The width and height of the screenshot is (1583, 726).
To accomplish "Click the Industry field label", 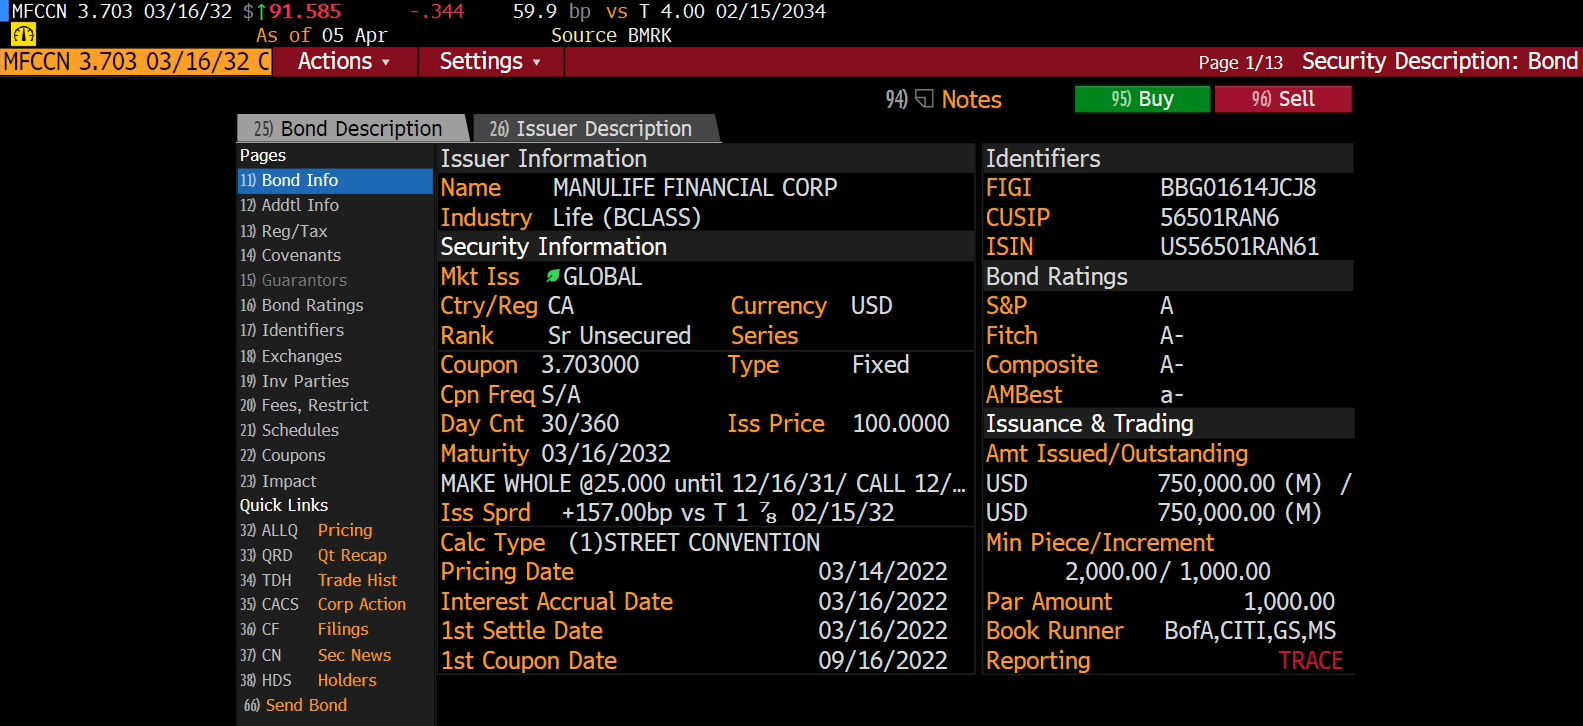I will [x=486, y=217].
